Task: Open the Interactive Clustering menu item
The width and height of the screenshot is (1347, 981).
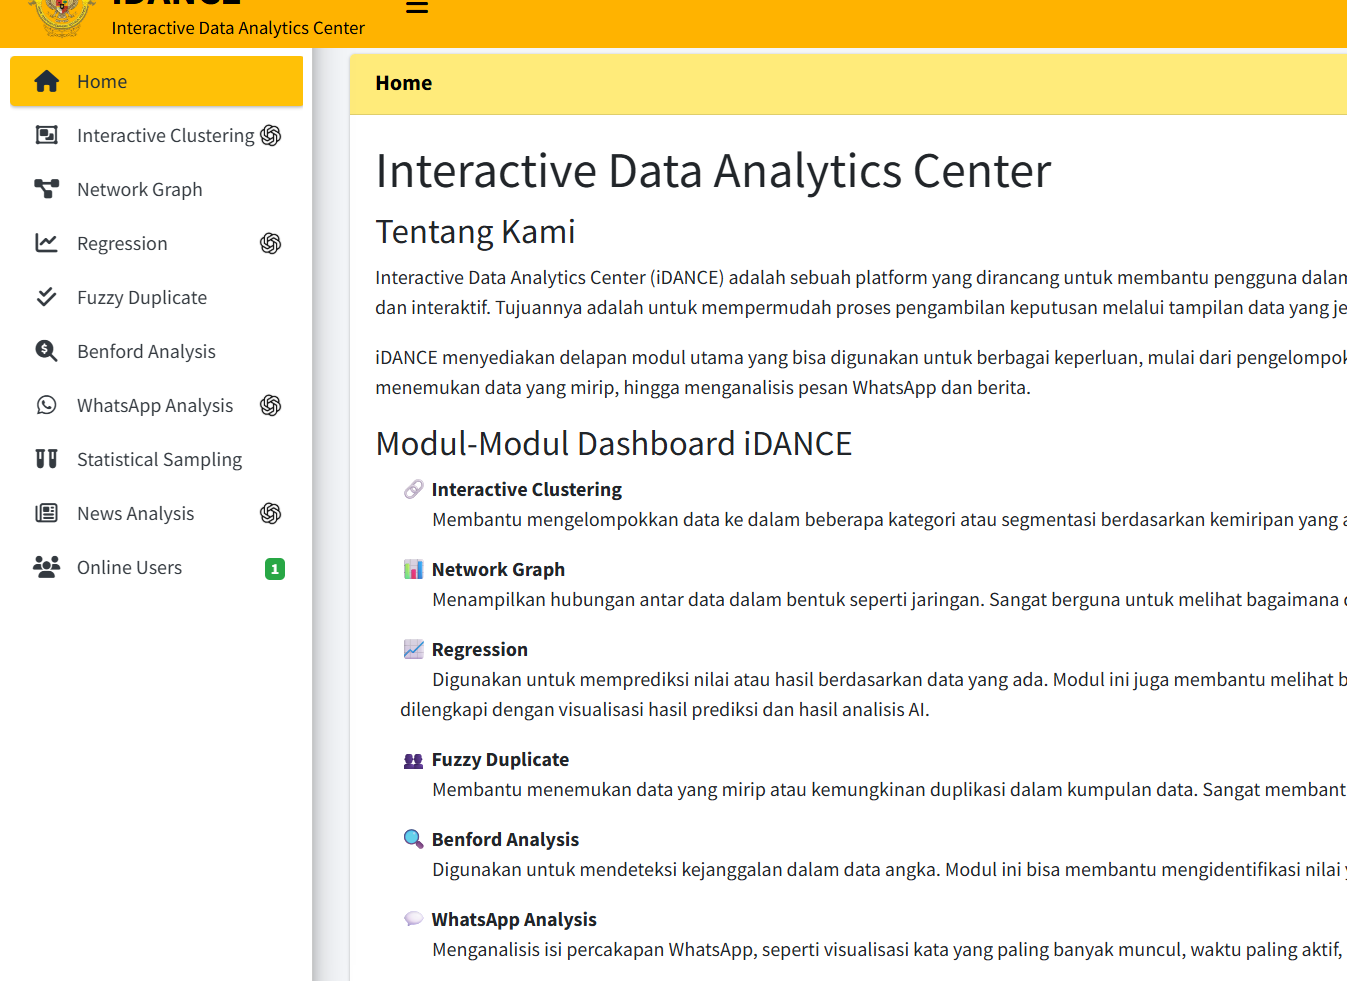Action: click(165, 136)
